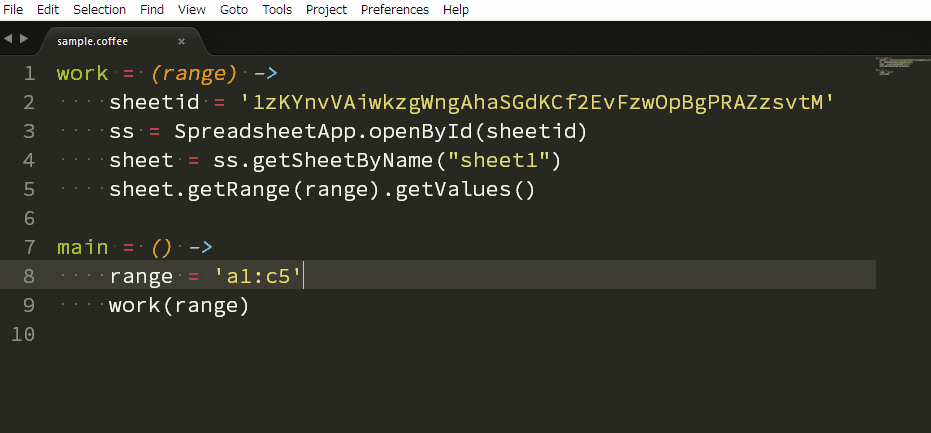
Task: Open the Selection menu
Action: (99, 10)
